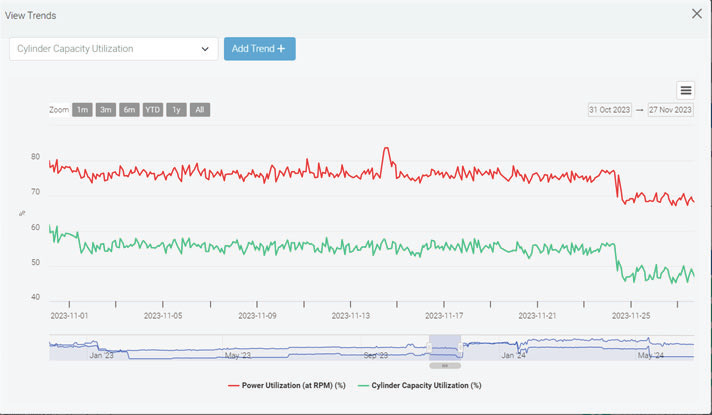Edit the start date 31 Oct 2023
This screenshot has height=415, width=712.
pyautogui.click(x=610, y=110)
